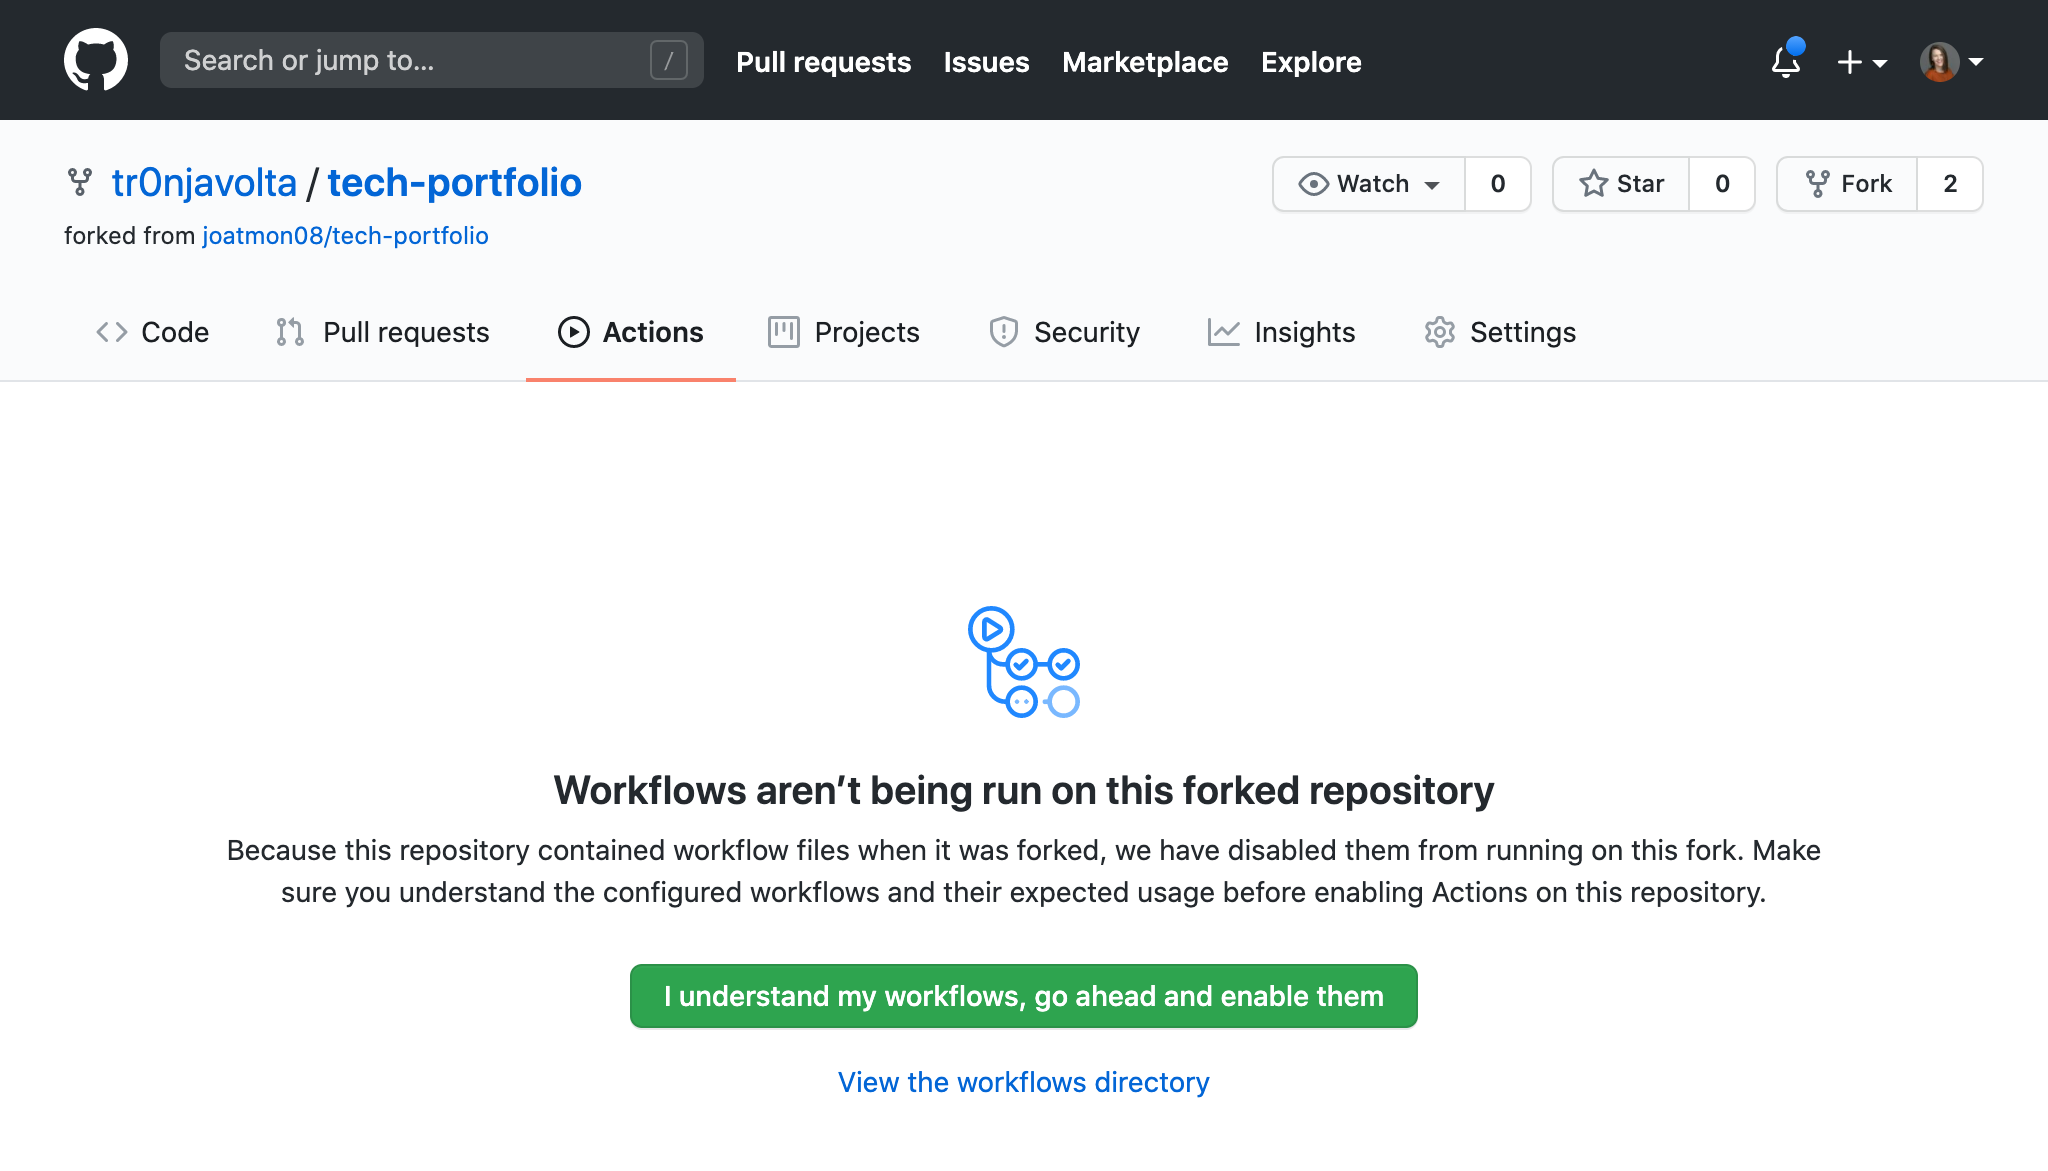Open the user avatar menu
Screen dimensions: 2048x1171
coord(1951,62)
